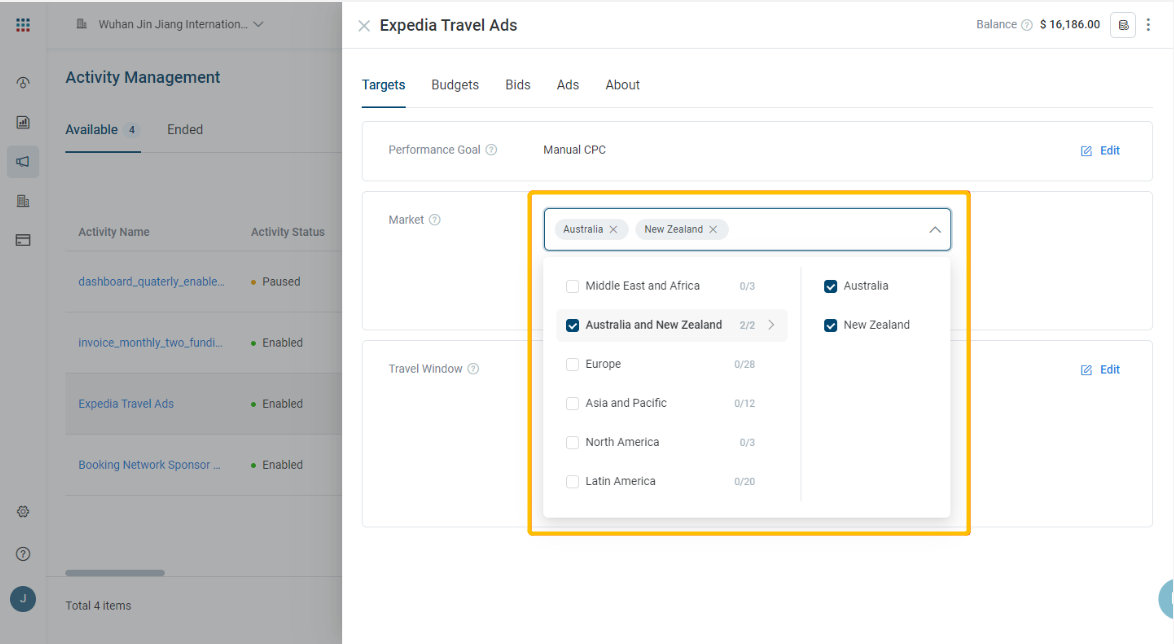1174x644 pixels.
Task: Click the Performance Goal help icon
Action: point(491,150)
